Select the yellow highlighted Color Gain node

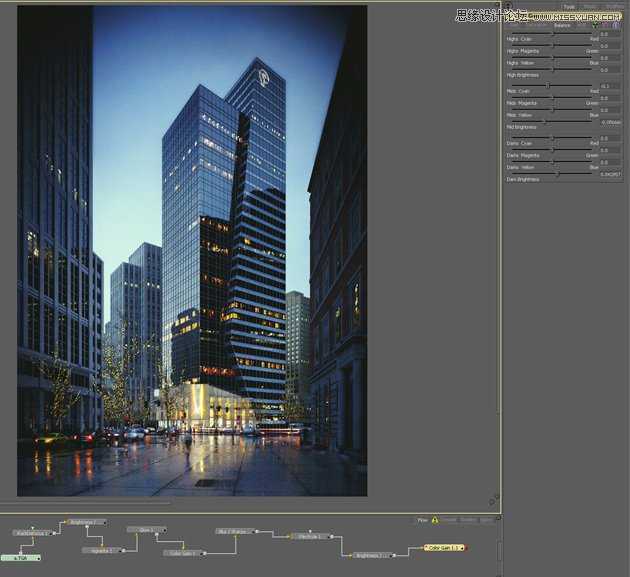pyautogui.click(x=445, y=548)
